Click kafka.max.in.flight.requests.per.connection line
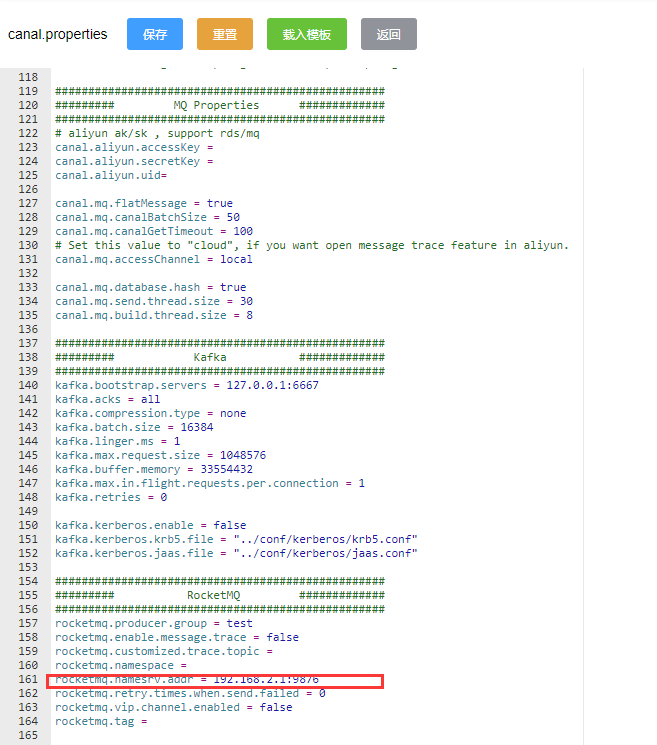The height and width of the screenshot is (745, 657). 210,483
